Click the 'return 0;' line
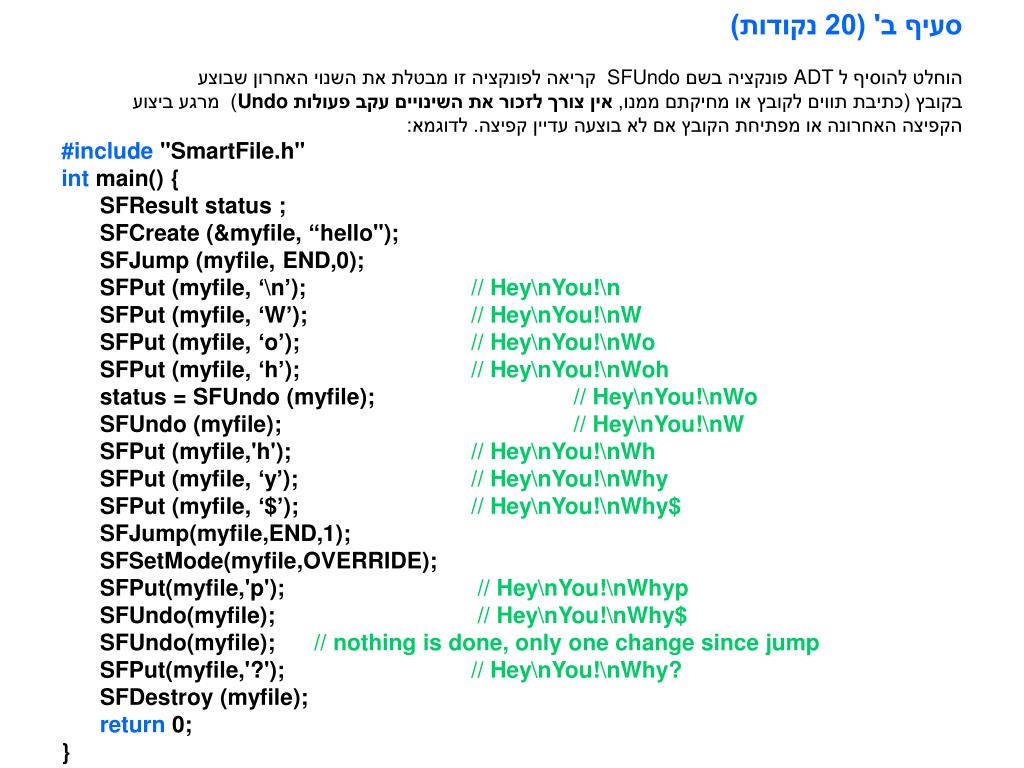The image size is (1024, 768). [x=146, y=725]
